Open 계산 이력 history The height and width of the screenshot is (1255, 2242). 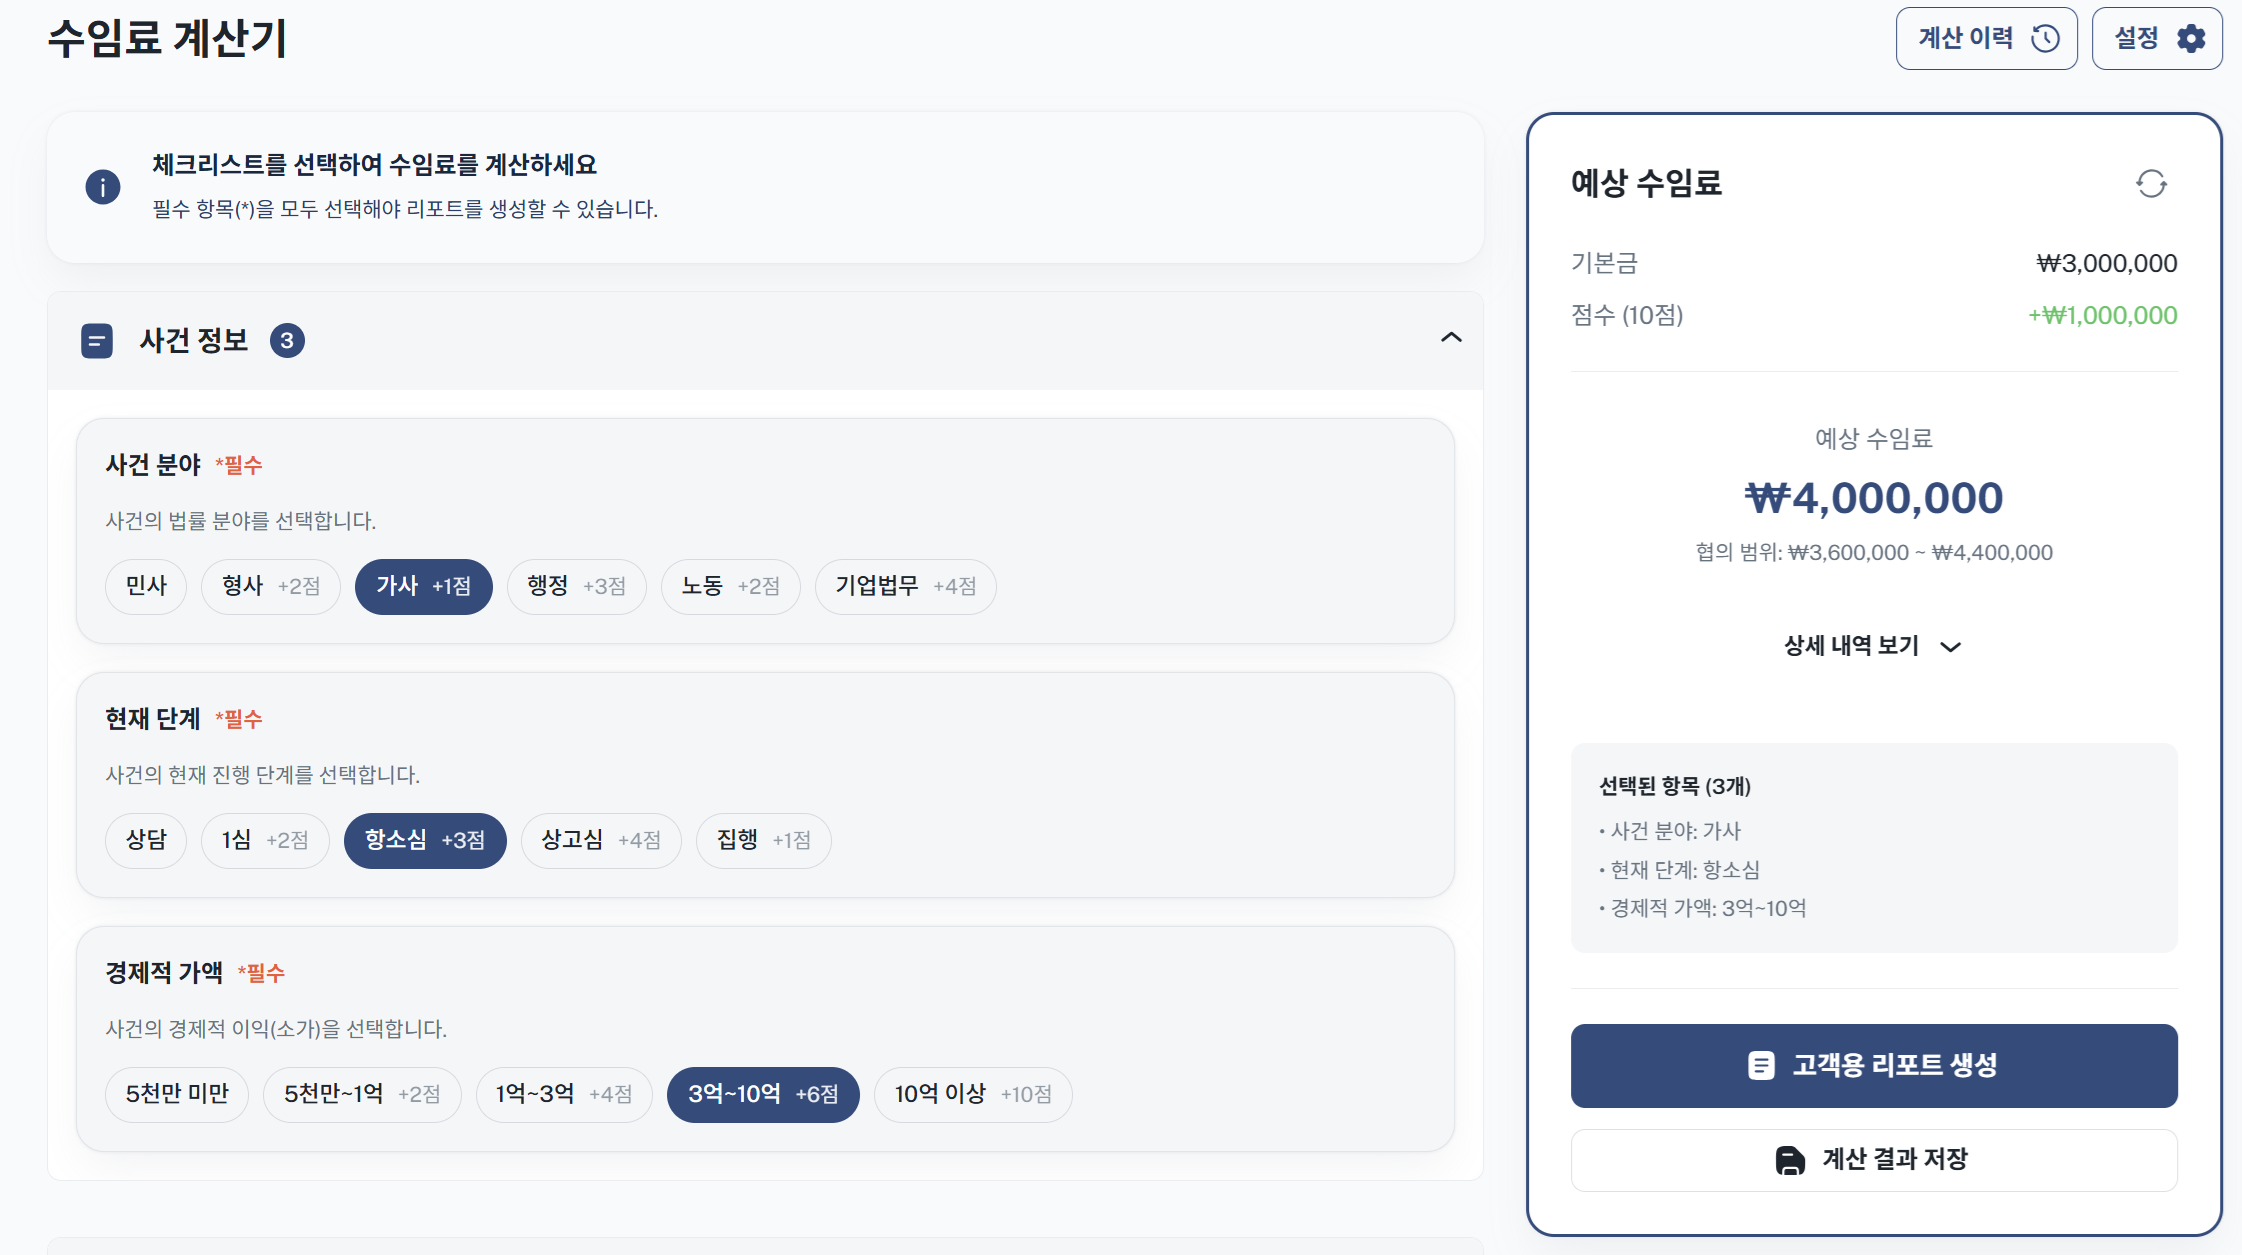point(1986,38)
